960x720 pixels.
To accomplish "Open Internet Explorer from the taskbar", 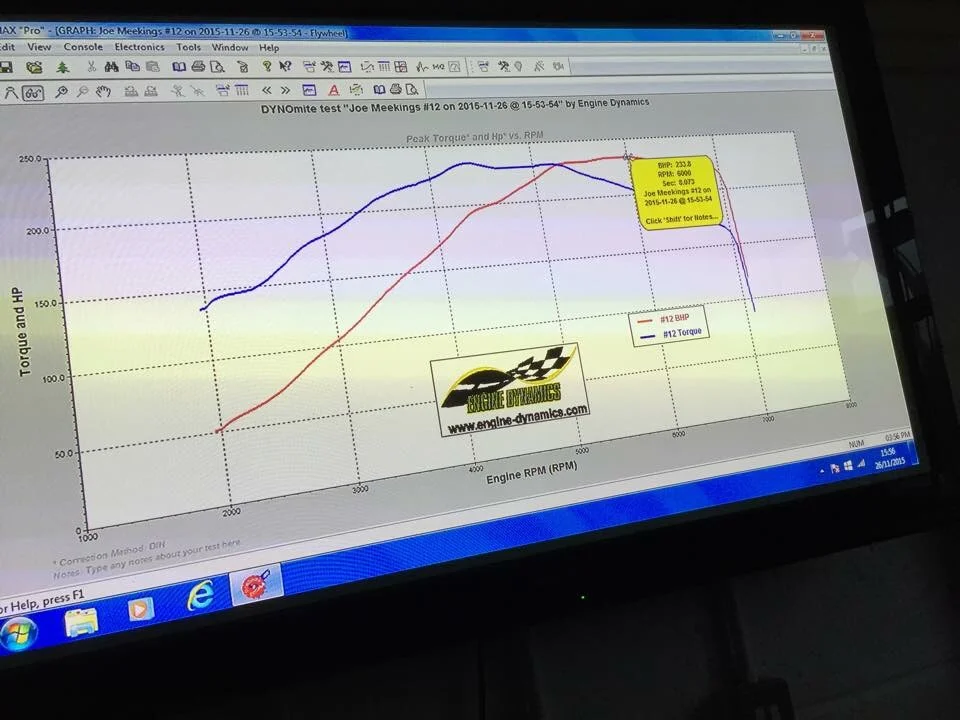I will [200, 593].
